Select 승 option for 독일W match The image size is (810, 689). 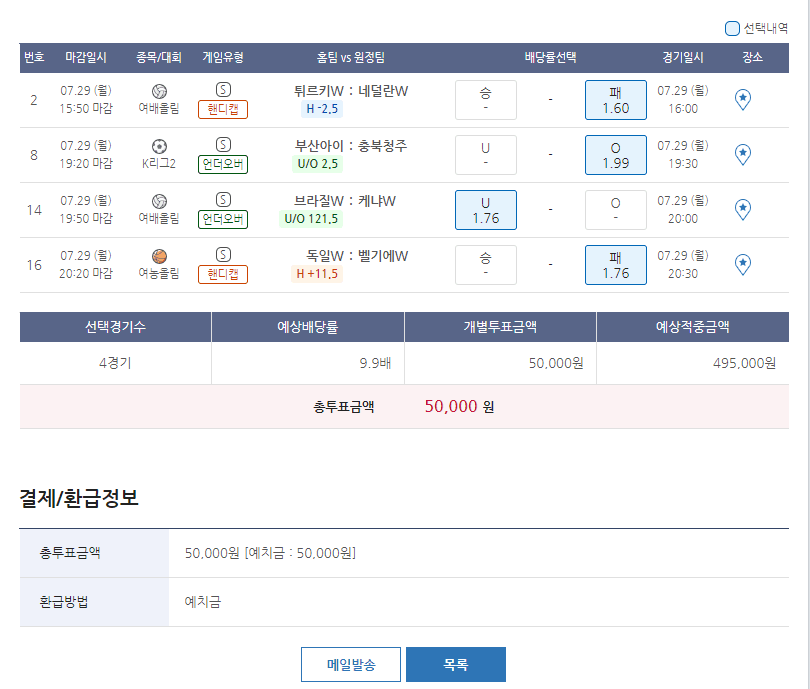pos(485,265)
